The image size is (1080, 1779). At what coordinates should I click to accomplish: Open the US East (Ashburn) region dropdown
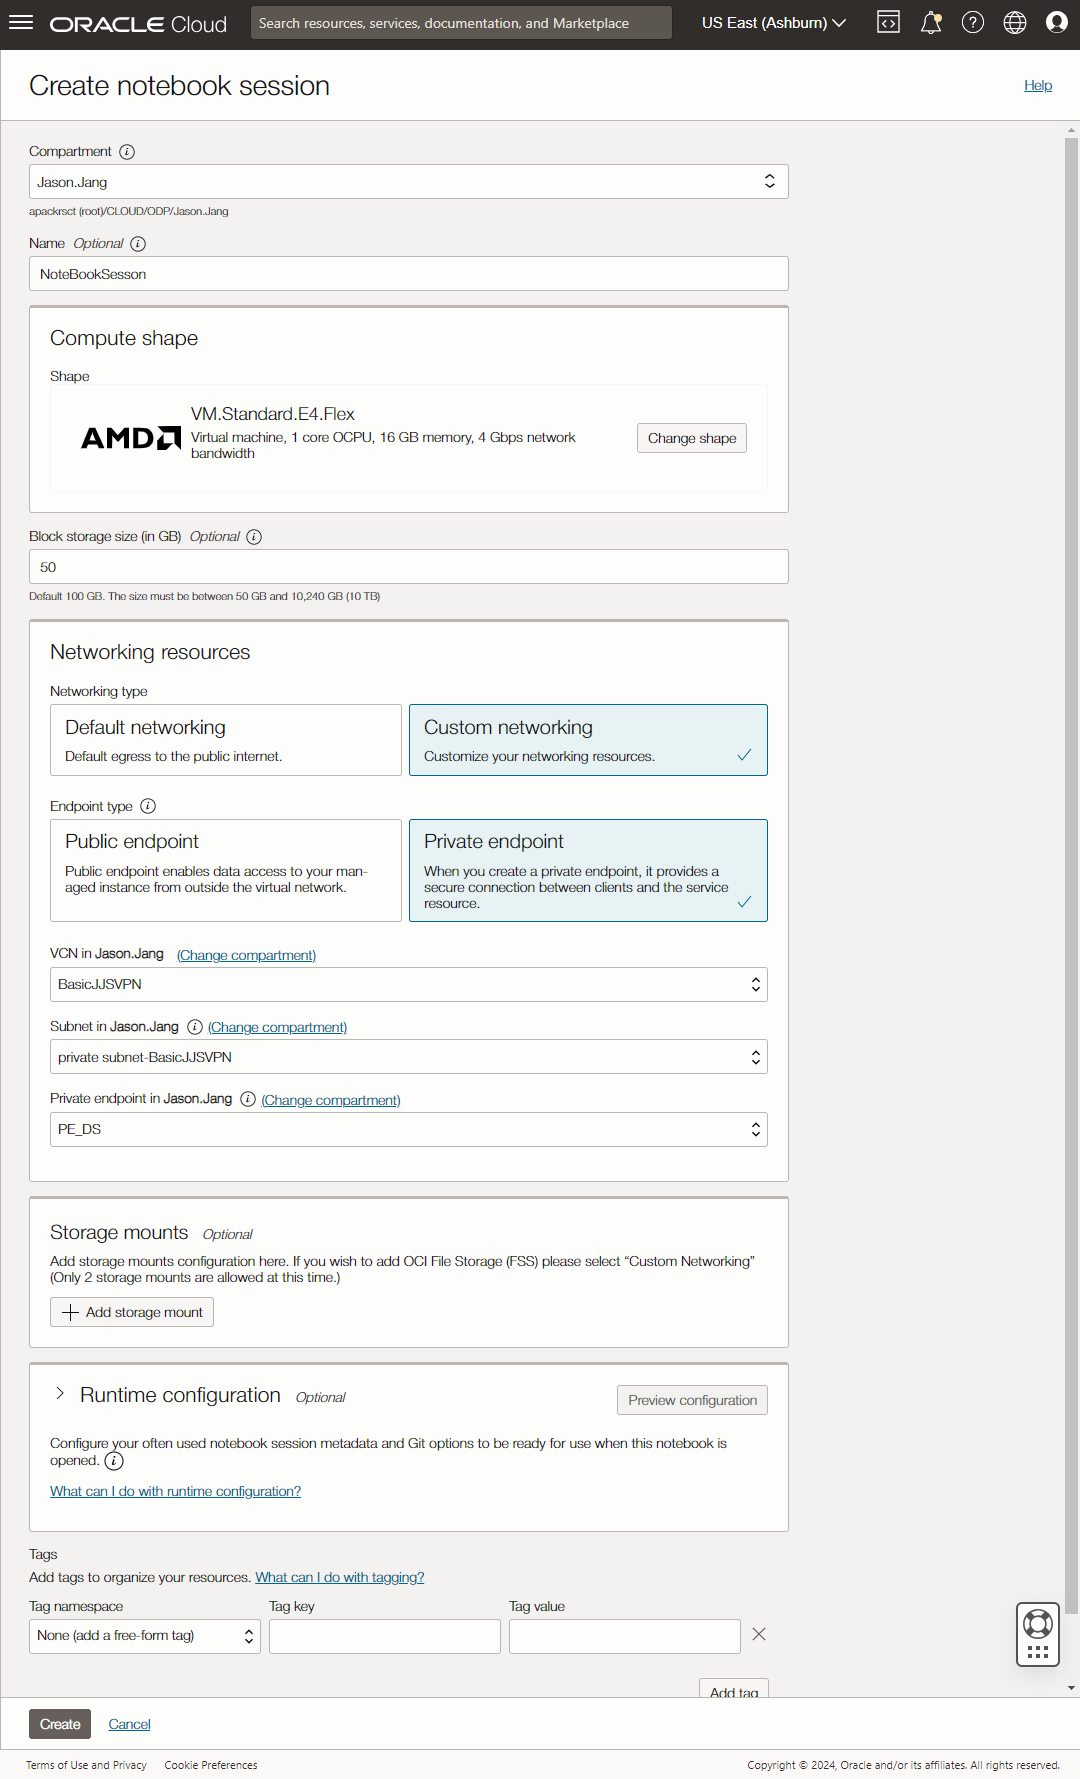click(773, 23)
